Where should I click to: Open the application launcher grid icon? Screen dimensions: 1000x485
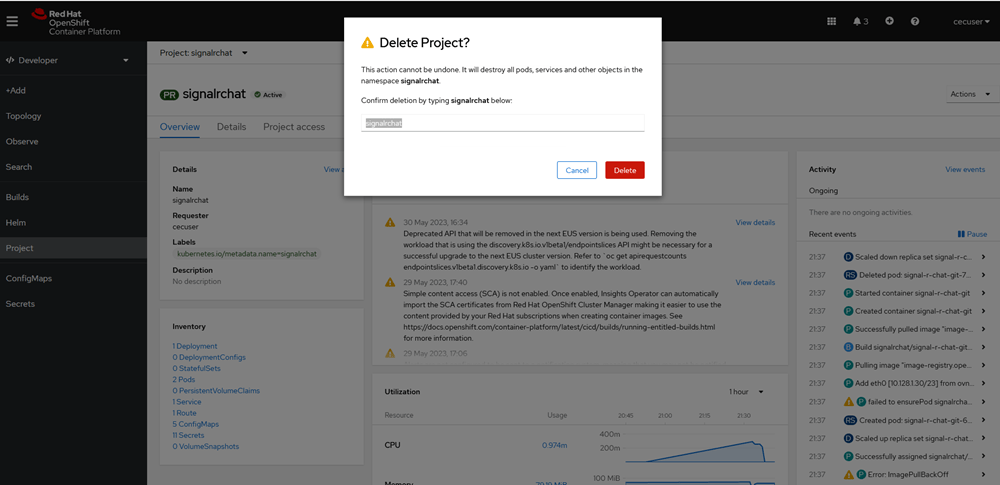coord(831,21)
